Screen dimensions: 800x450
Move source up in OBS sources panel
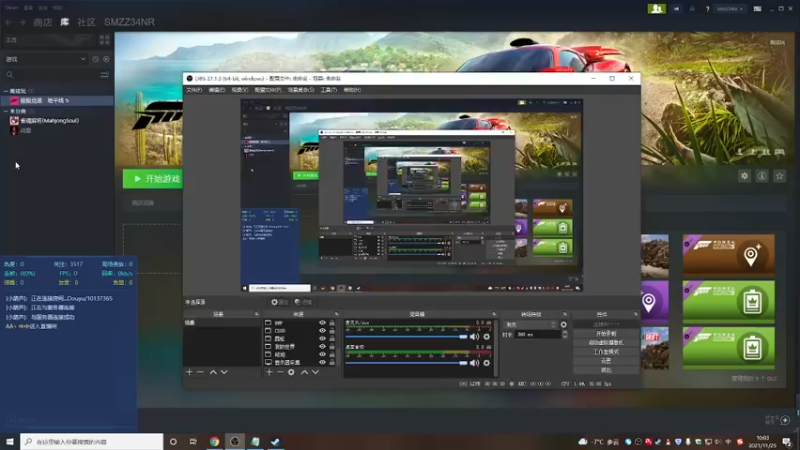[x=305, y=372]
